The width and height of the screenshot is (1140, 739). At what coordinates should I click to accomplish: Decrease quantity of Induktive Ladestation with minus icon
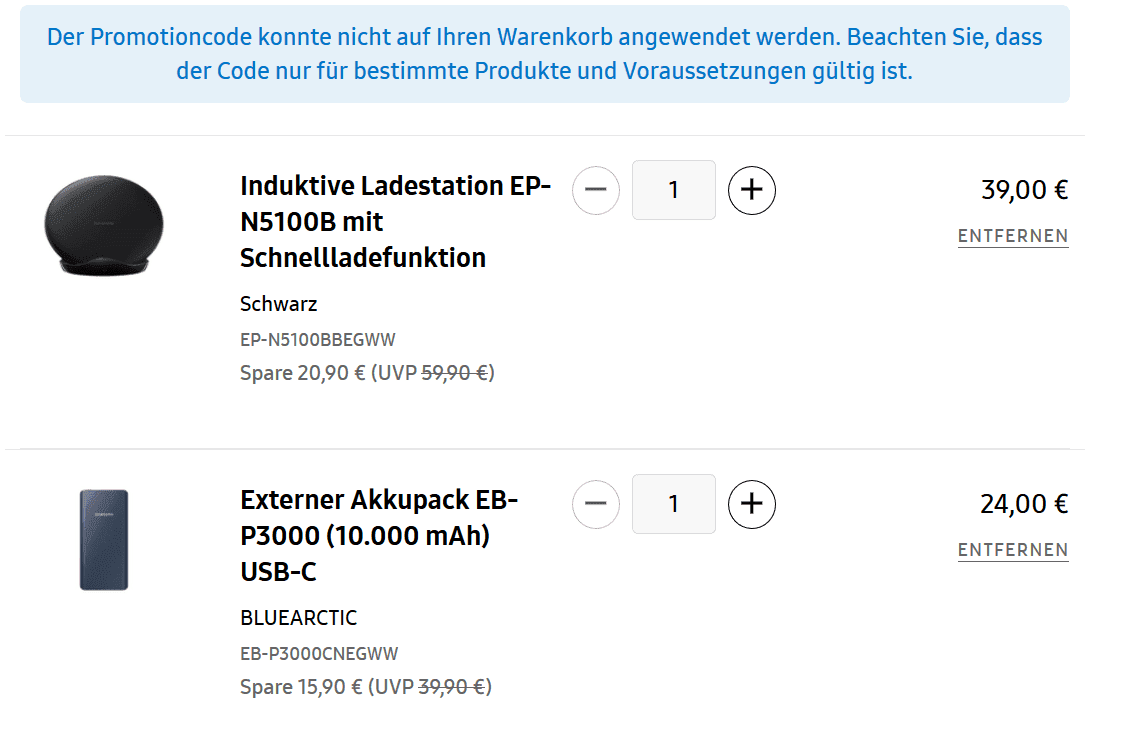pyautogui.click(x=595, y=191)
